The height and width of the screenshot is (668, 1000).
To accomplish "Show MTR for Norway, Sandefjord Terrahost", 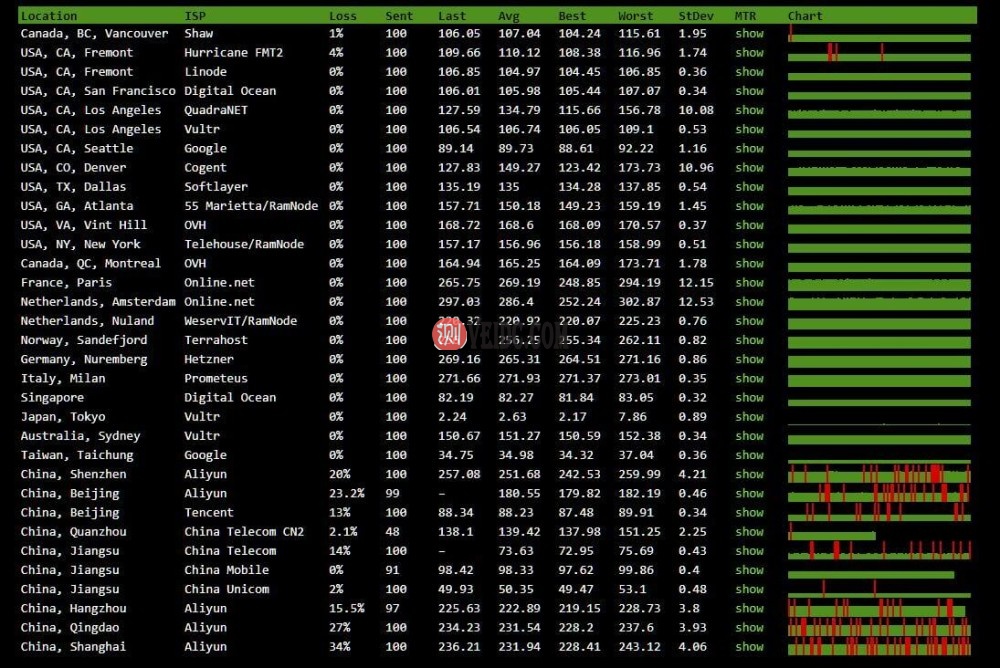I will tap(750, 340).
